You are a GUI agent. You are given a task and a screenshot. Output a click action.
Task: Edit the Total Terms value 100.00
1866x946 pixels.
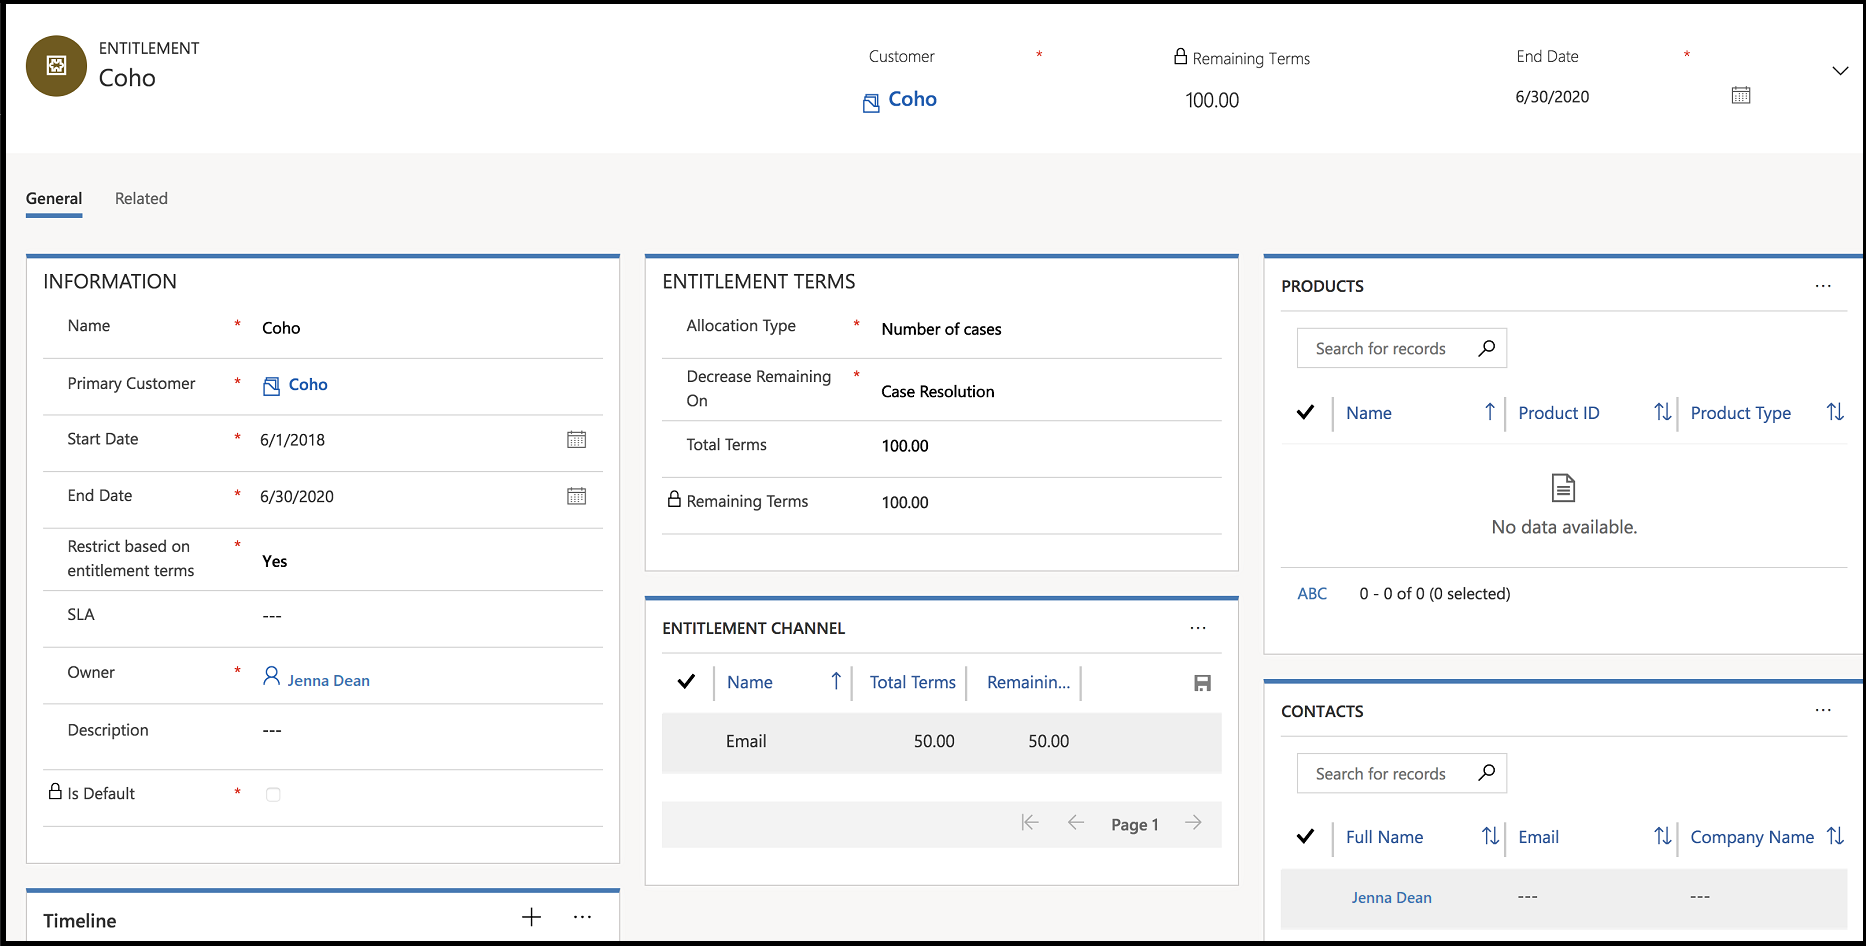(905, 446)
